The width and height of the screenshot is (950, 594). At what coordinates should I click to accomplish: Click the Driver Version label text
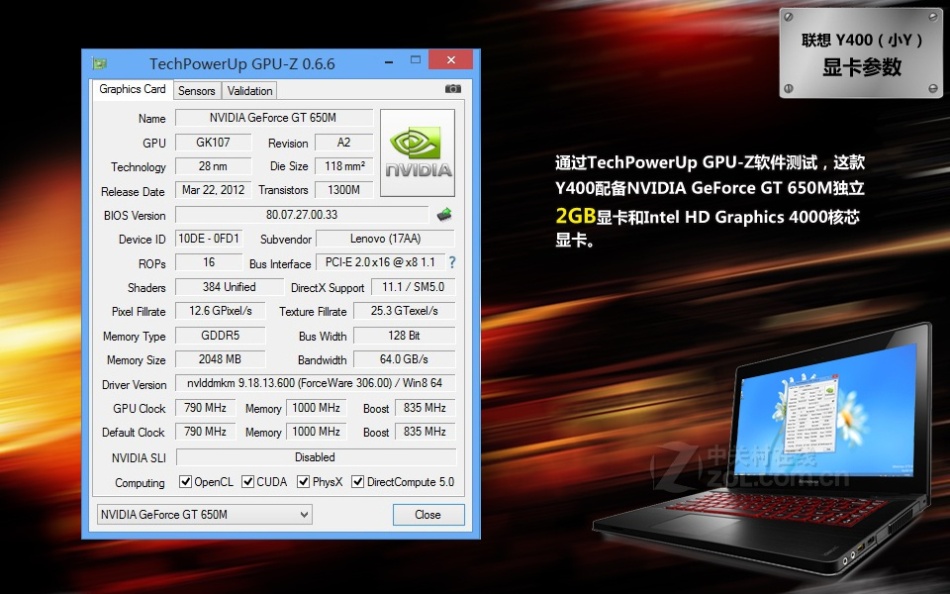tap(134, 384)
